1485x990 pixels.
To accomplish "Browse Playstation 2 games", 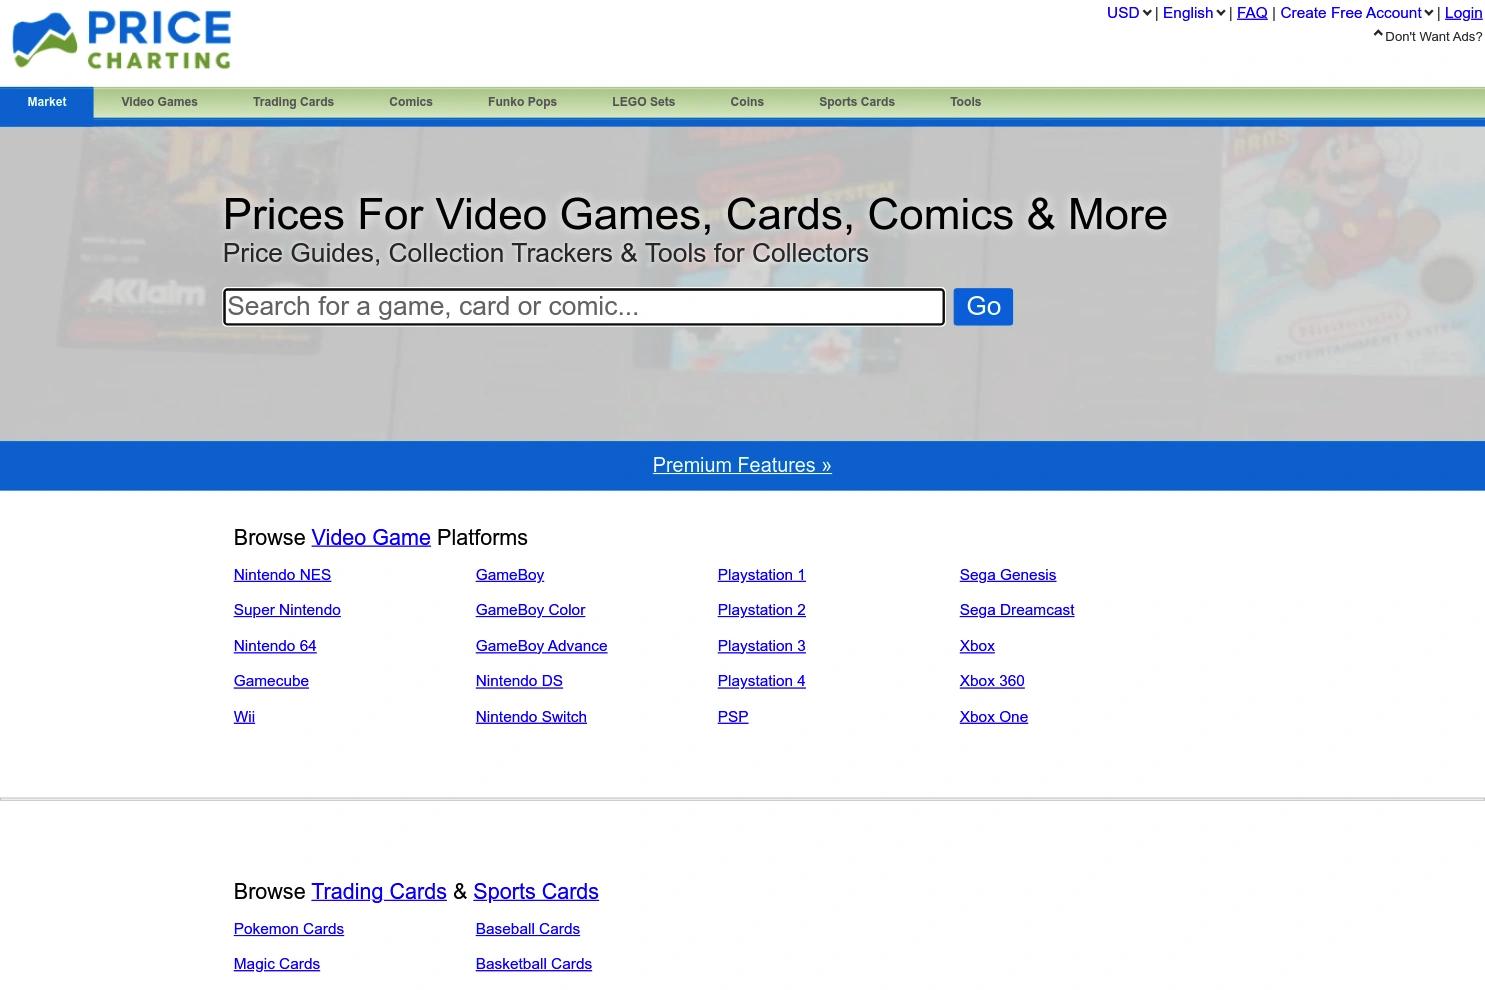I will point(761,610).
